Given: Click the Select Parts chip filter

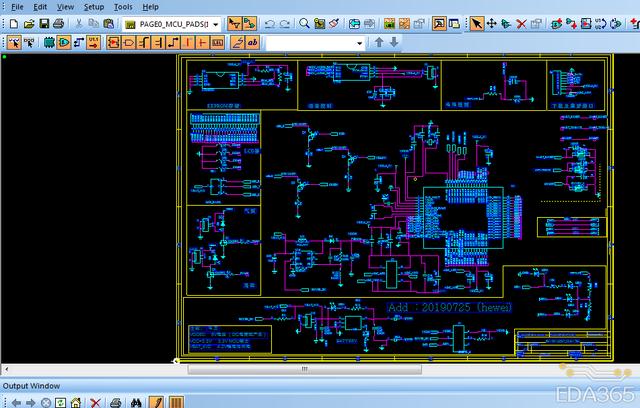Looking at the screenshot, I should [x=49, y=42].
